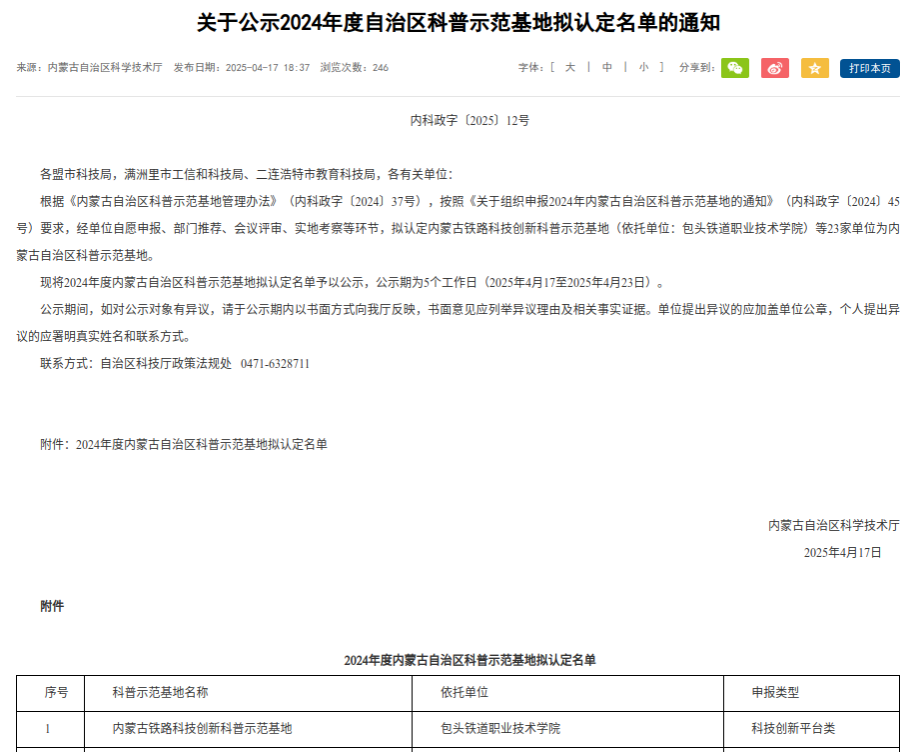The height and width of the screenshot is (752, 912).
Task: Click row number 1 in table
Action: click(x=48, y=728)
